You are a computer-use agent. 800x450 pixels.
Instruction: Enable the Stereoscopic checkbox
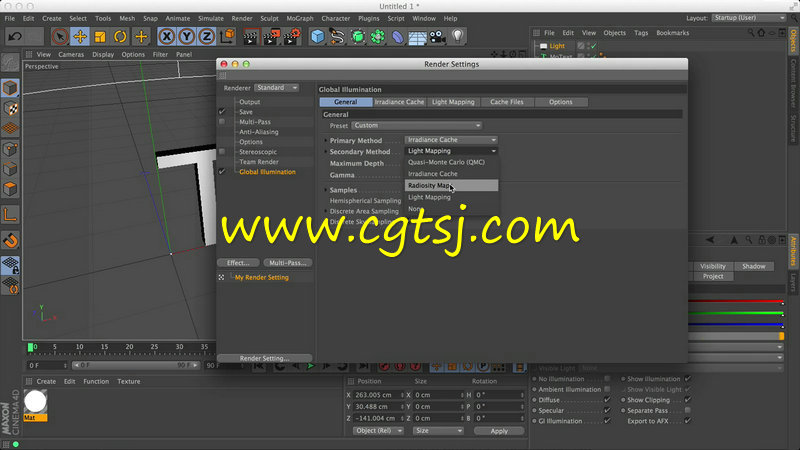click(x=222, y=152)
